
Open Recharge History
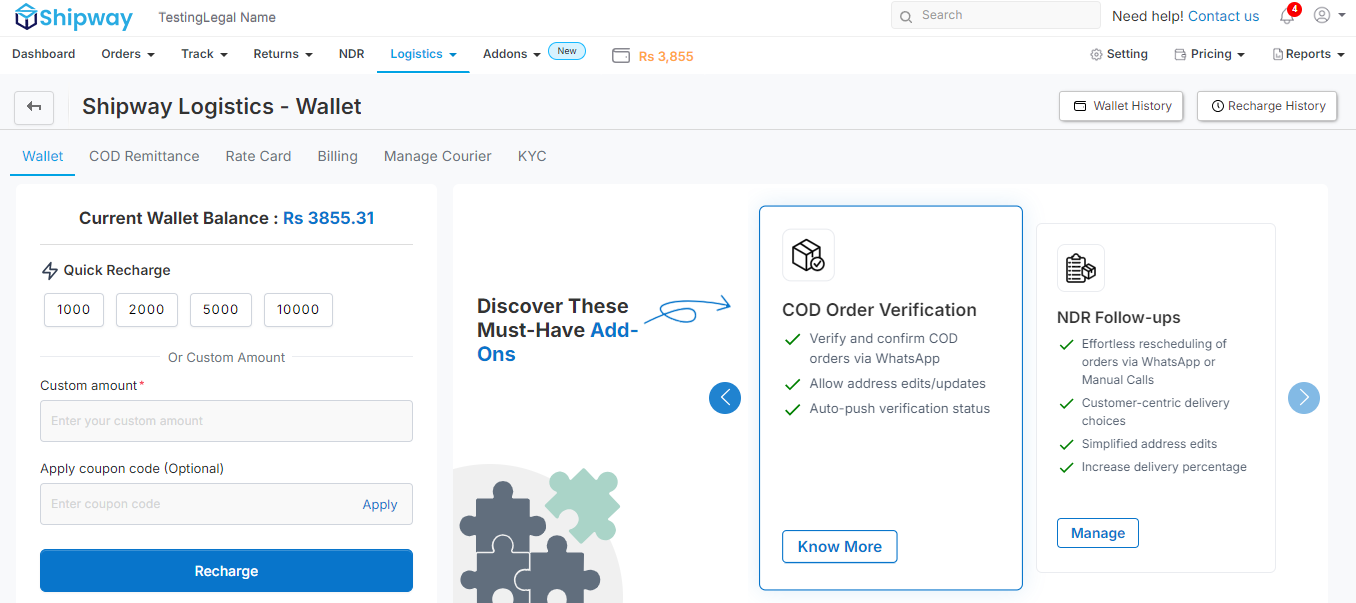[x=1267, y=106]
